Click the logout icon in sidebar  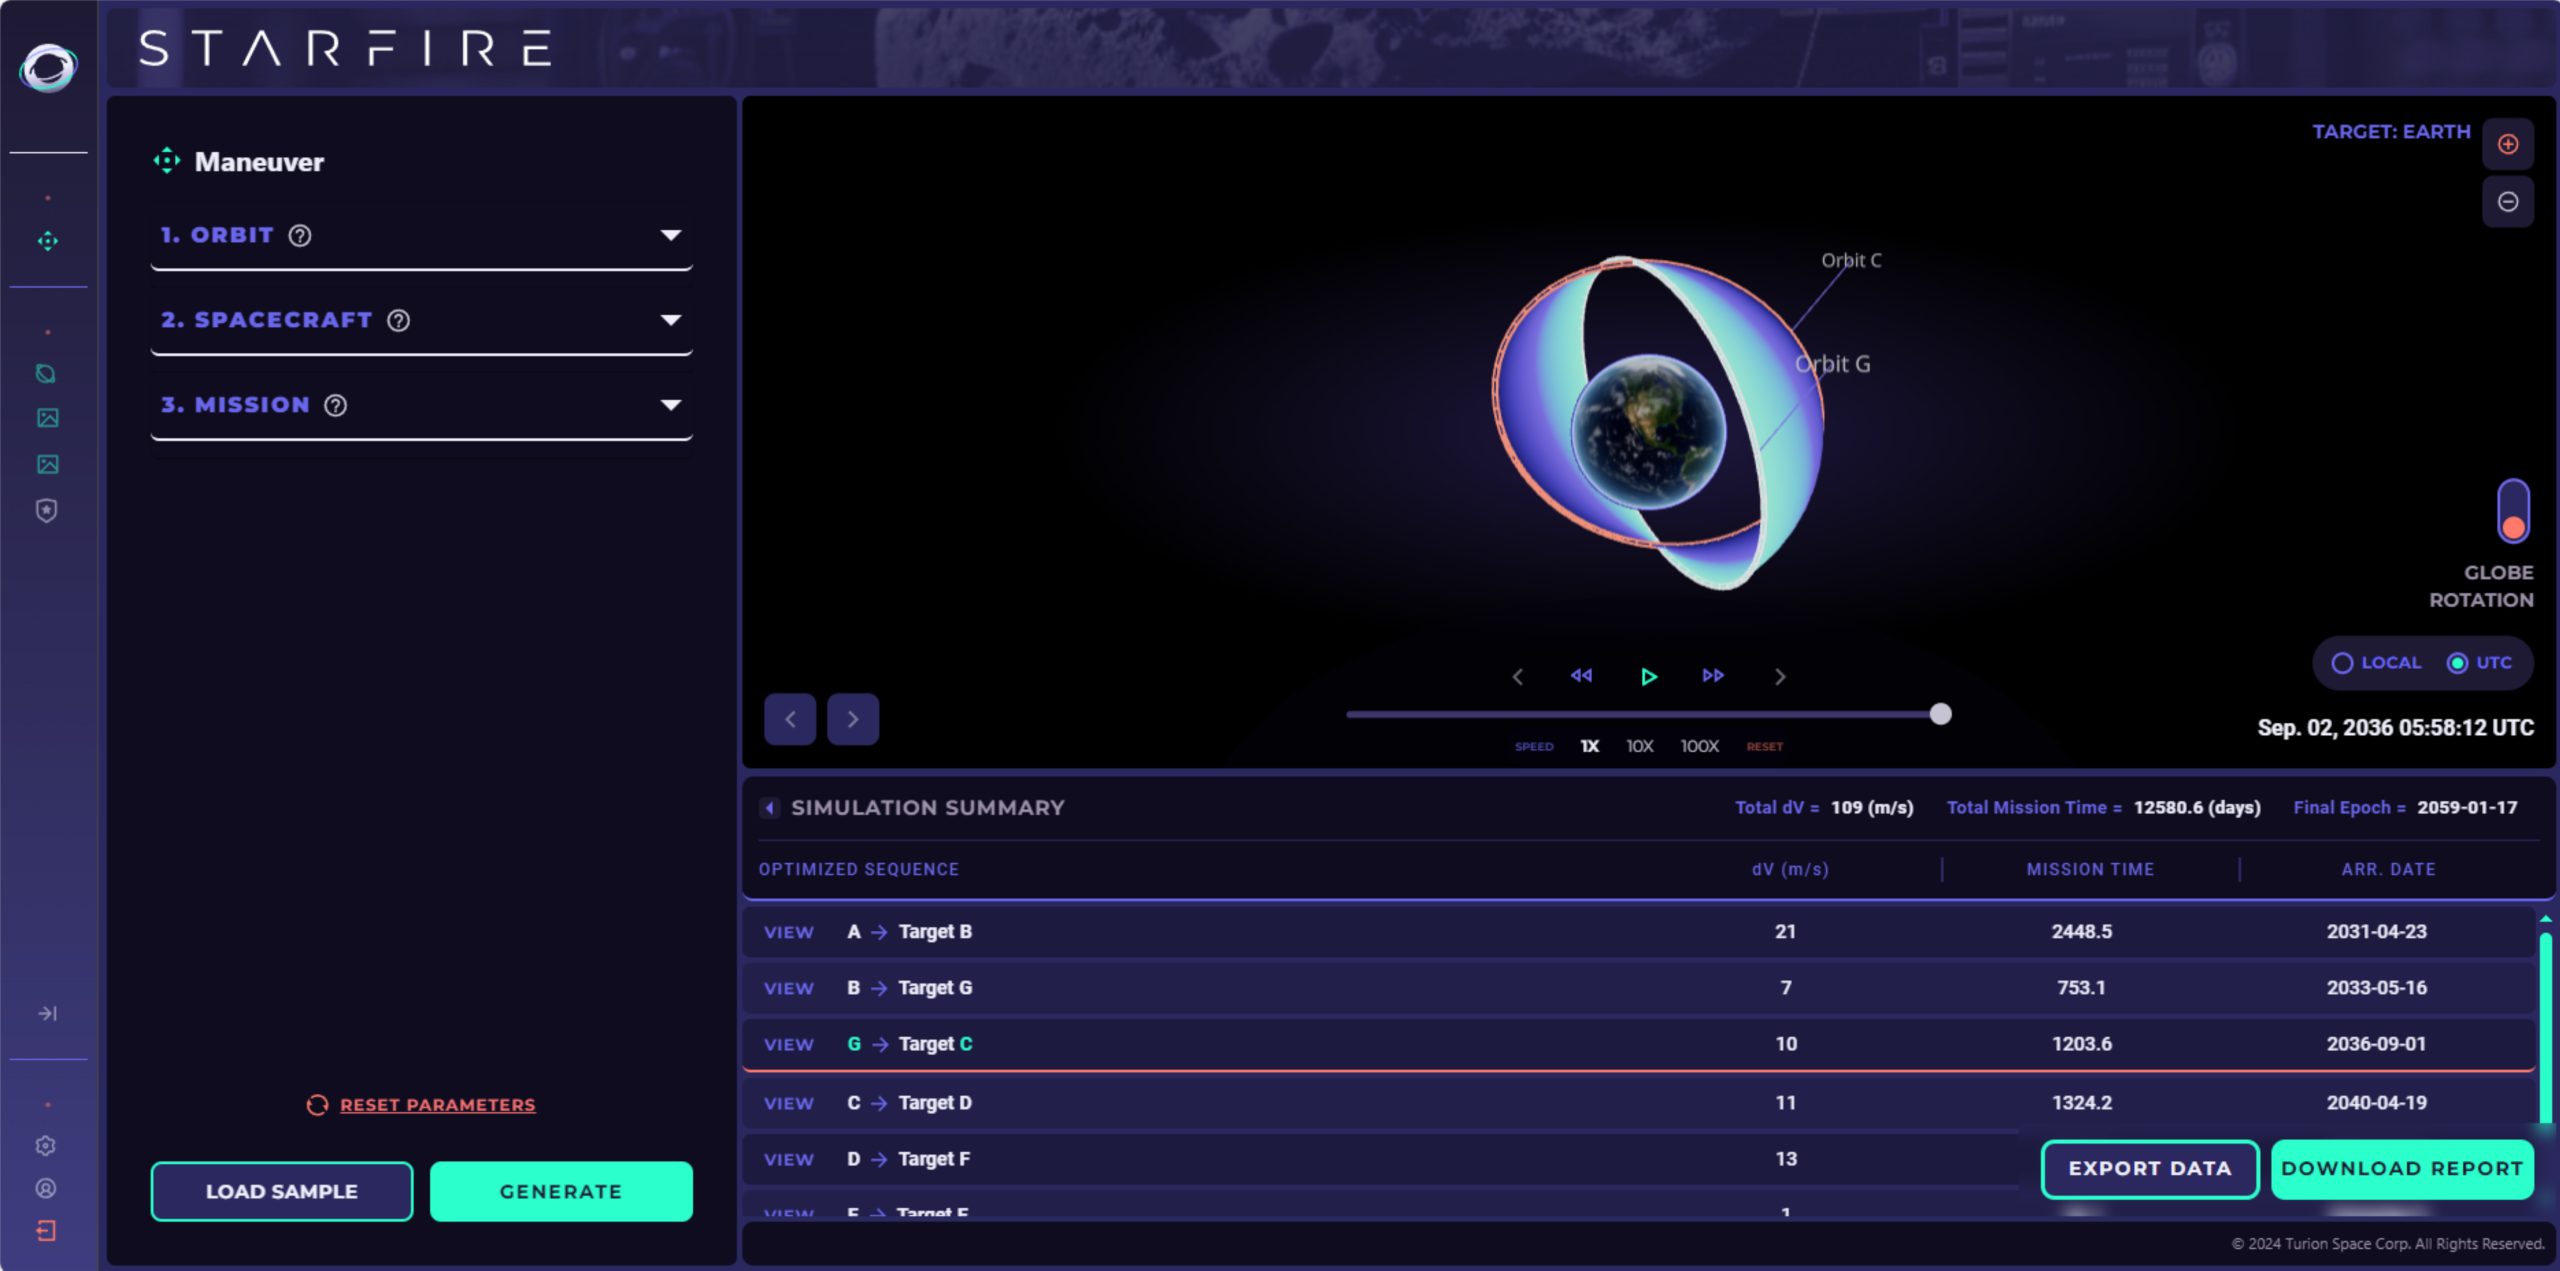46,1230
